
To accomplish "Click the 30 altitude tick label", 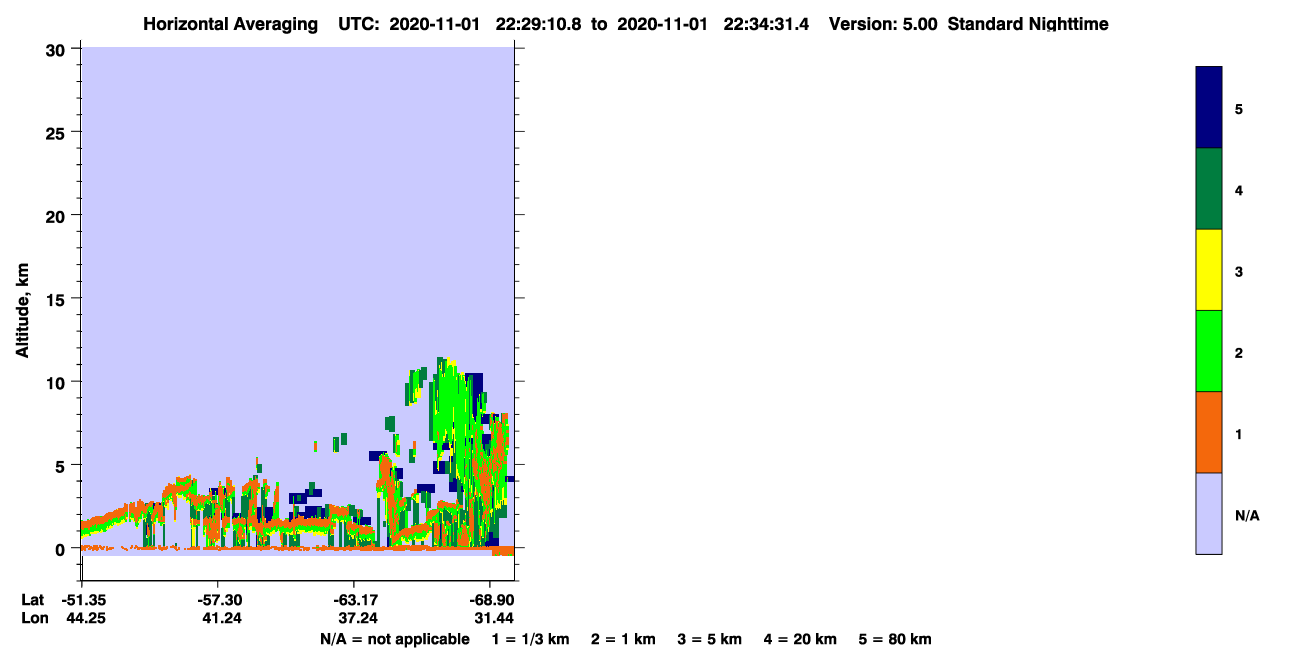I will tap(56, 49).
